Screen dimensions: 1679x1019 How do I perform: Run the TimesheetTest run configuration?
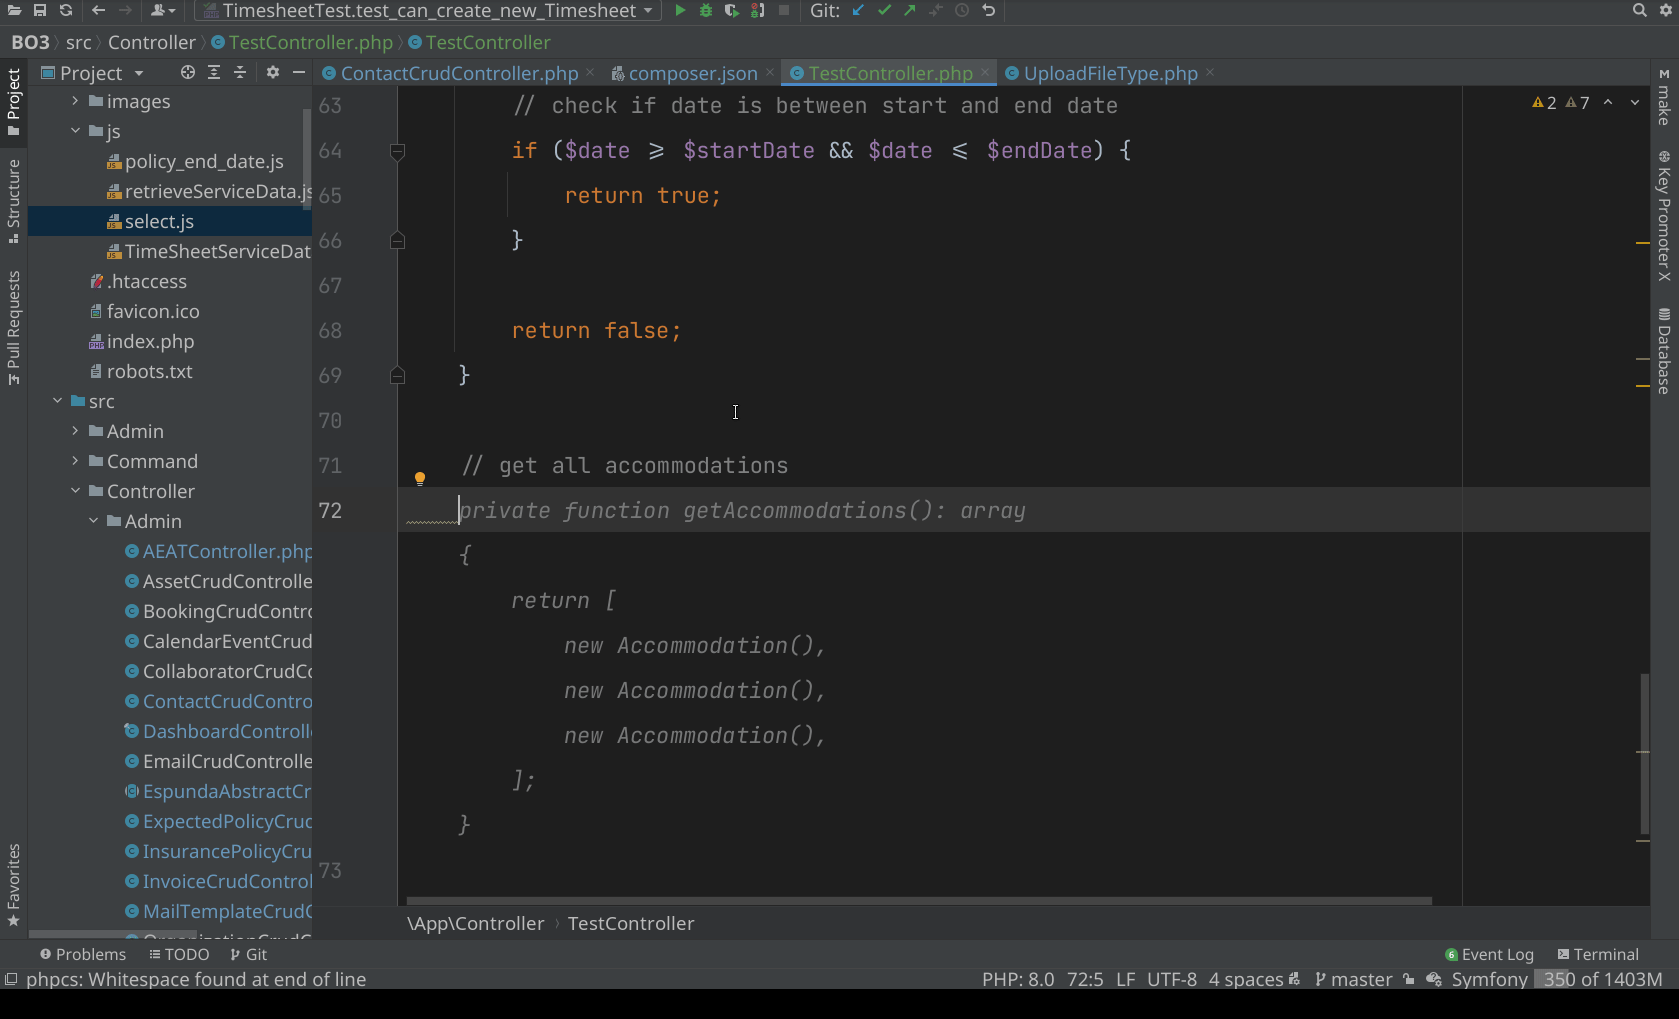point(680,11)
